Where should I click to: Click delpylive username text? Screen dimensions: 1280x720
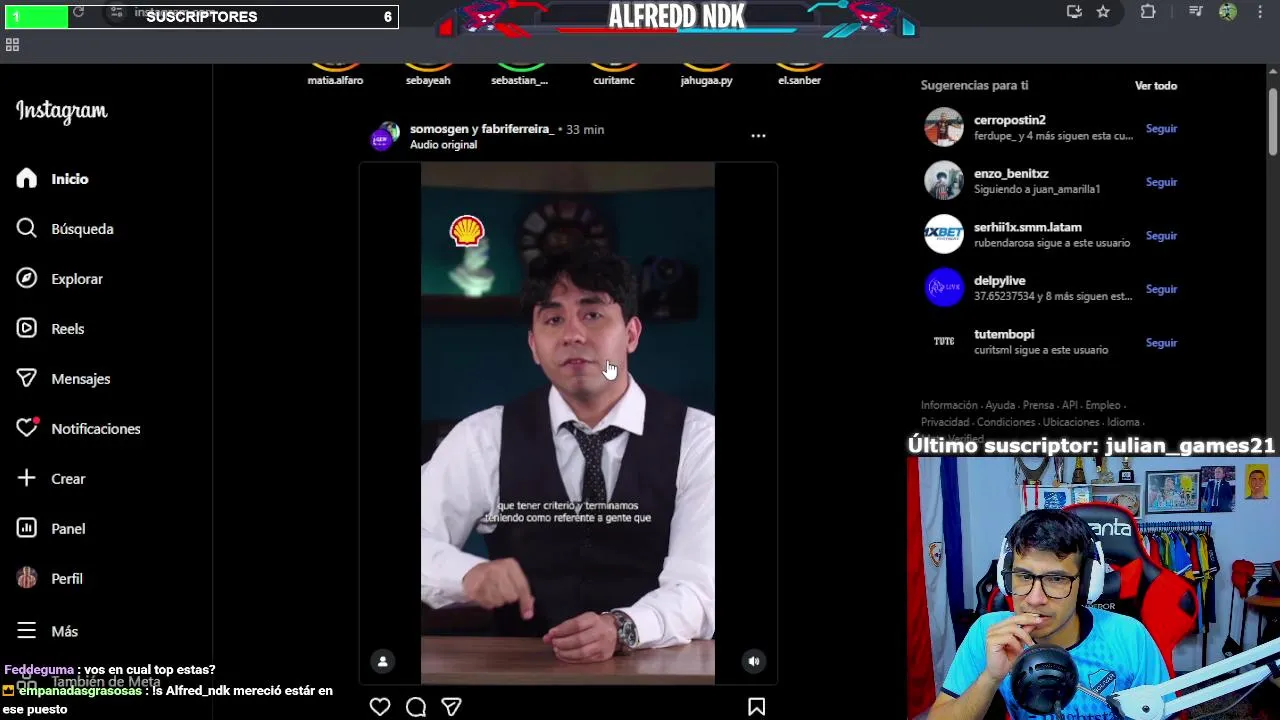tap(1000, 281)
